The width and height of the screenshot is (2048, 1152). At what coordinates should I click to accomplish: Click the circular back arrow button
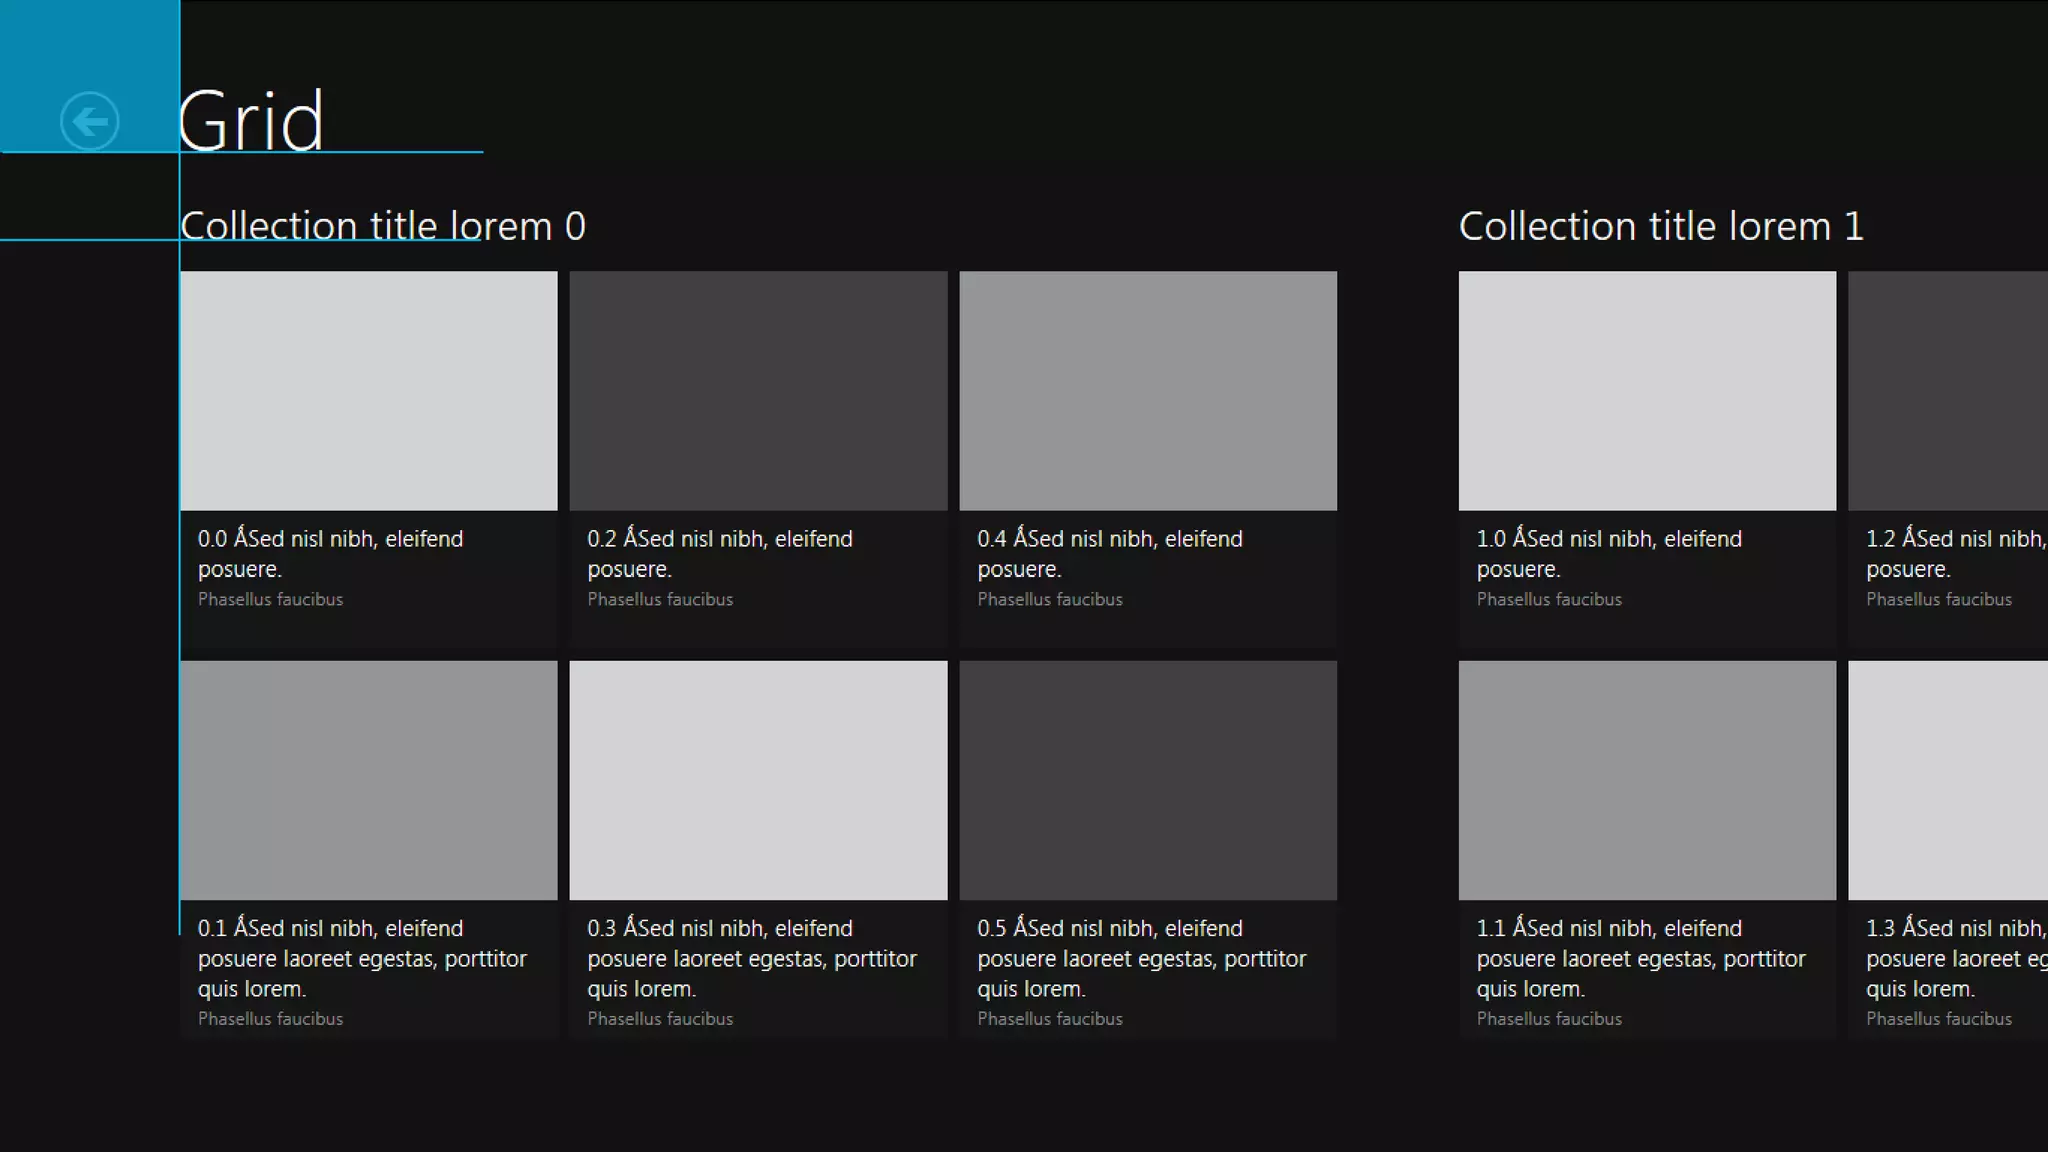click(89, 121)
